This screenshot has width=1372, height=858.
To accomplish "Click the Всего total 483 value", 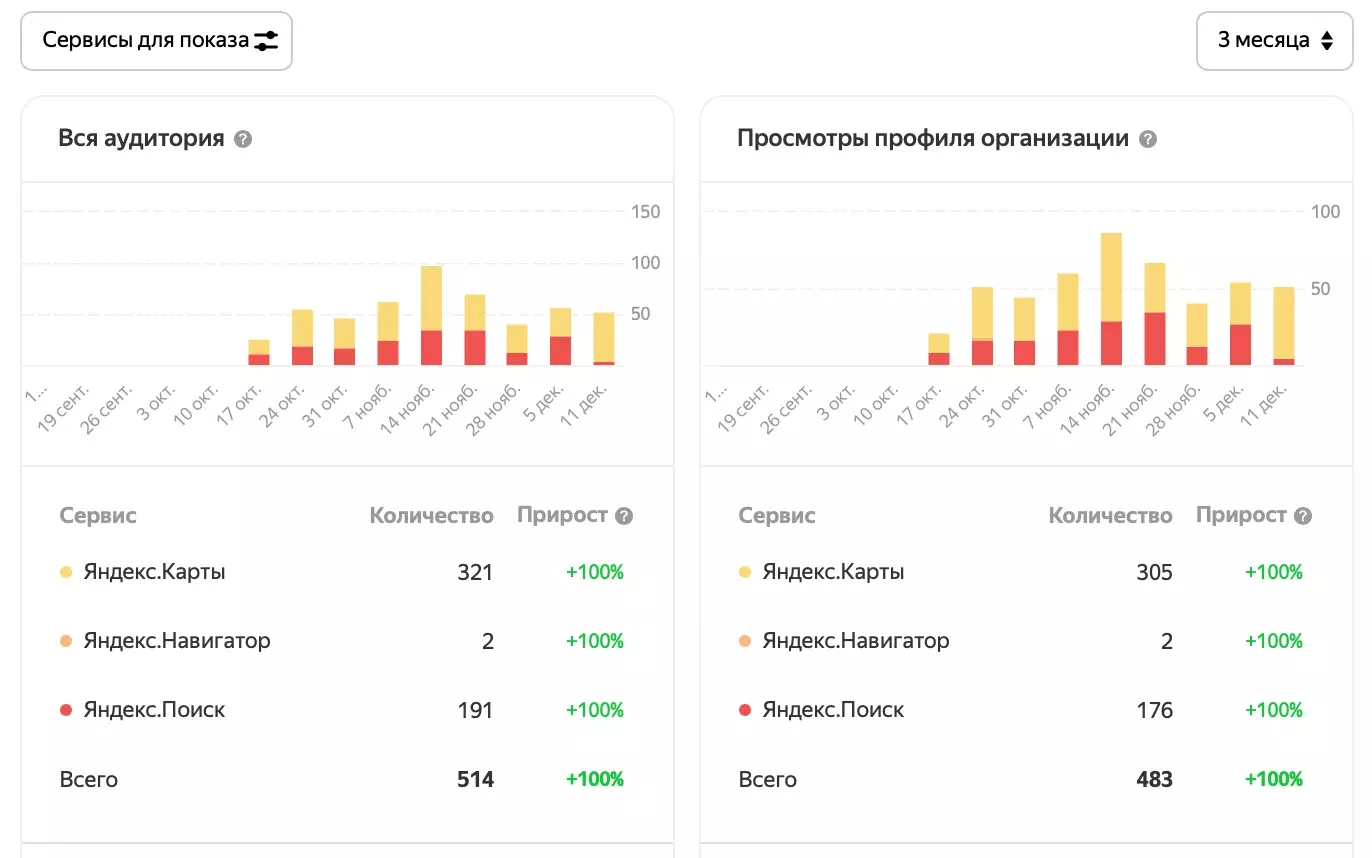I will pos(1154,779).
